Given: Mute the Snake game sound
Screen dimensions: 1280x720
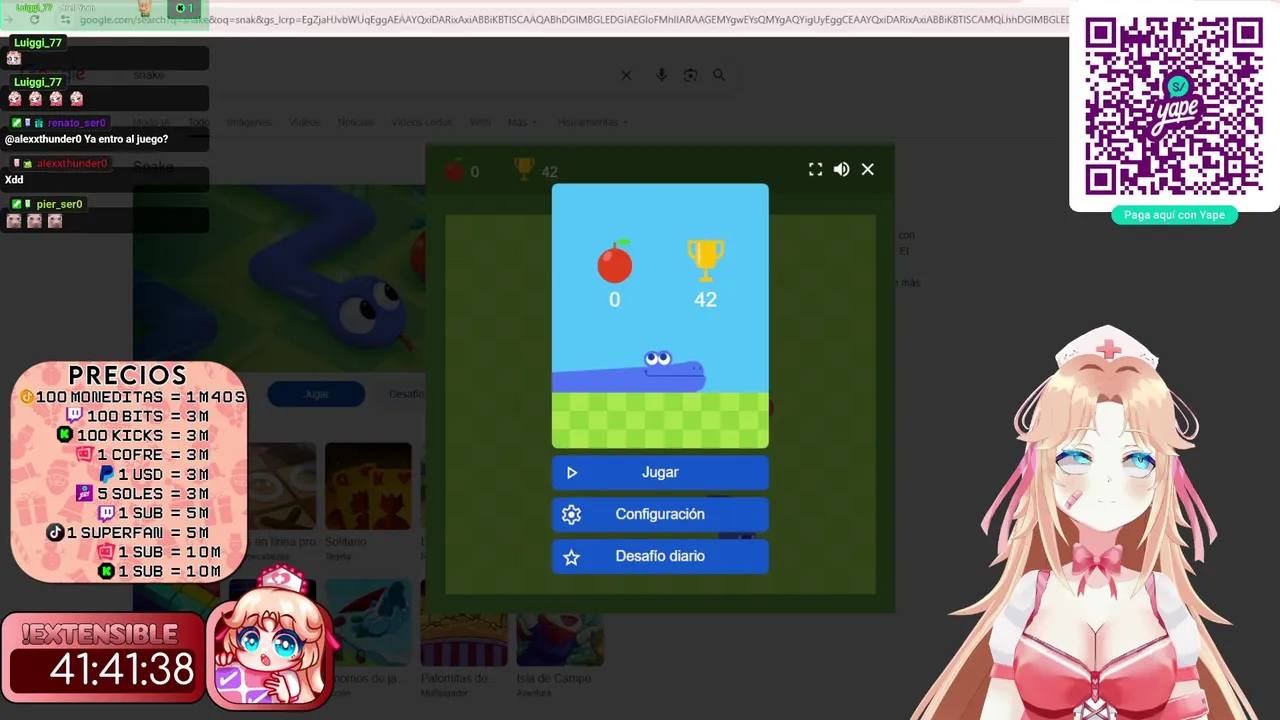Looking at the screenshot, I should [x=842, y=170].
